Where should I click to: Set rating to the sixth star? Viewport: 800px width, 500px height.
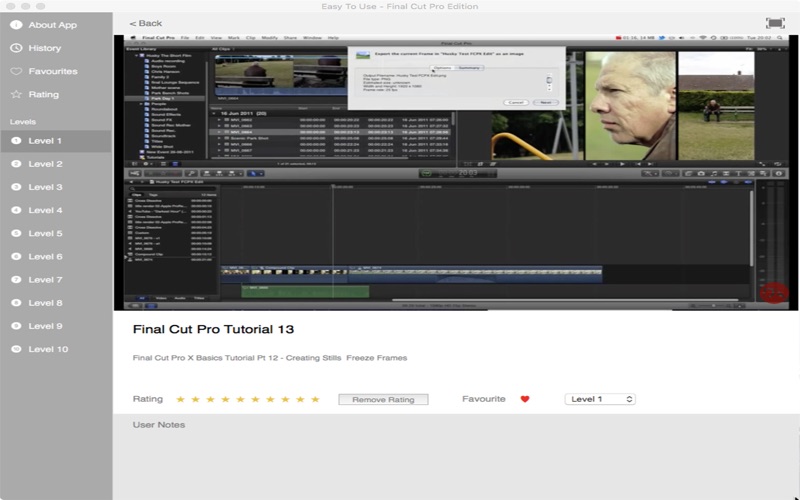point(255,399)
